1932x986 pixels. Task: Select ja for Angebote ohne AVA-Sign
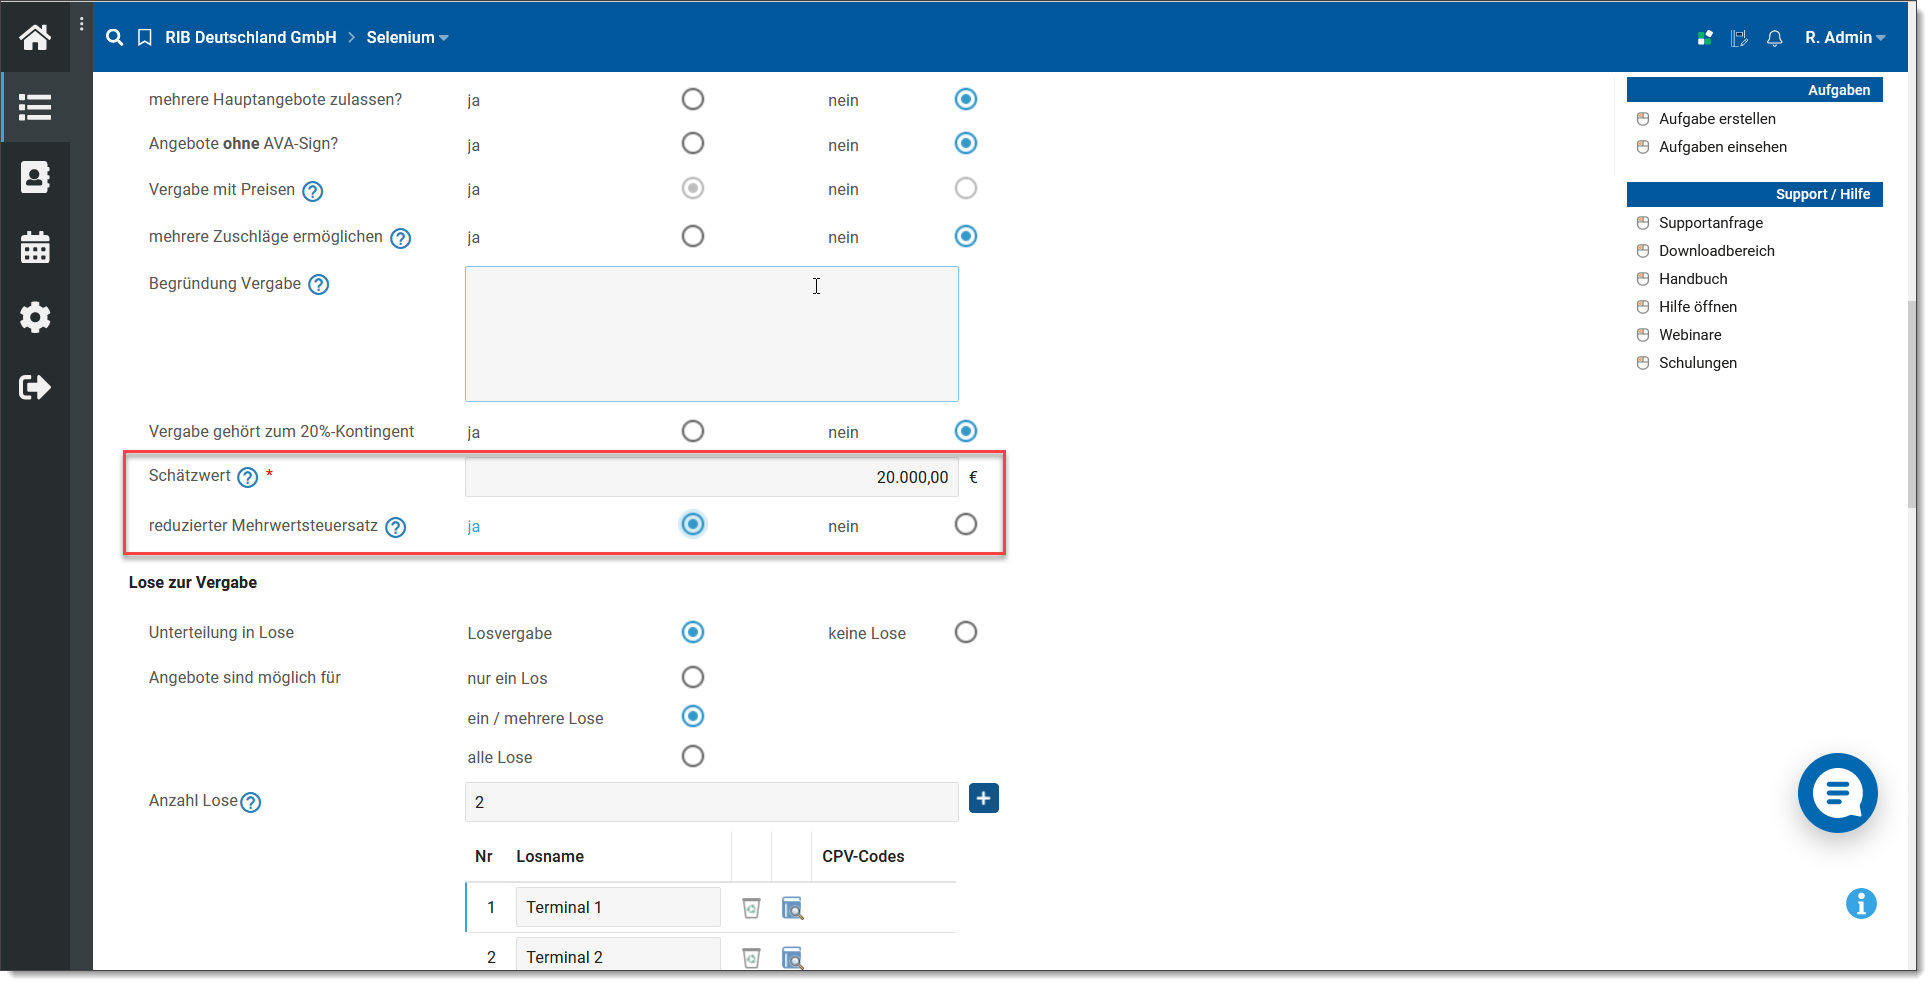693,143
